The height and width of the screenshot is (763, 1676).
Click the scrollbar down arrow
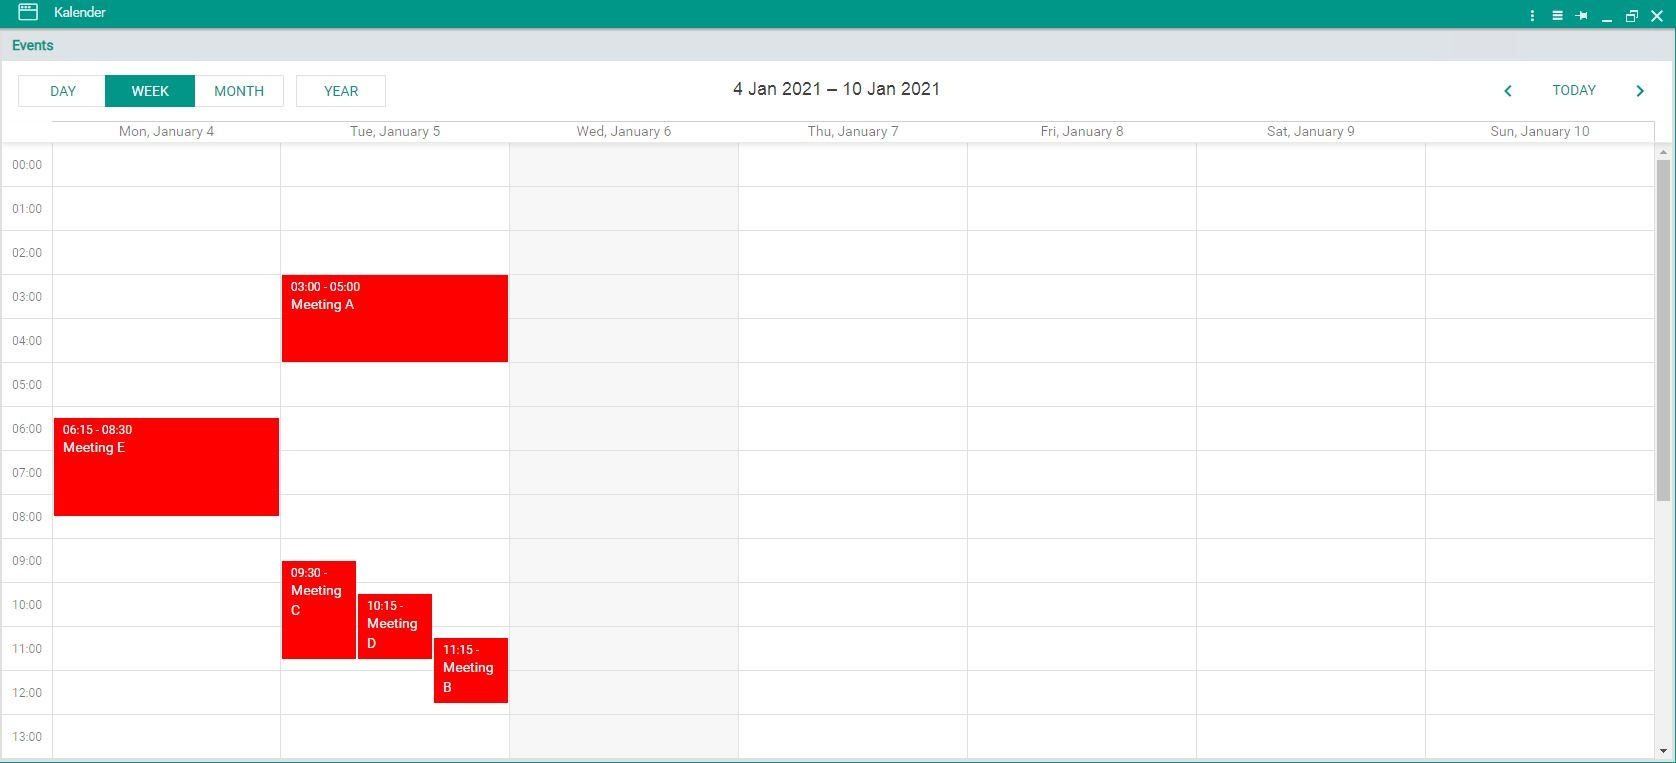coord(1663,751)
